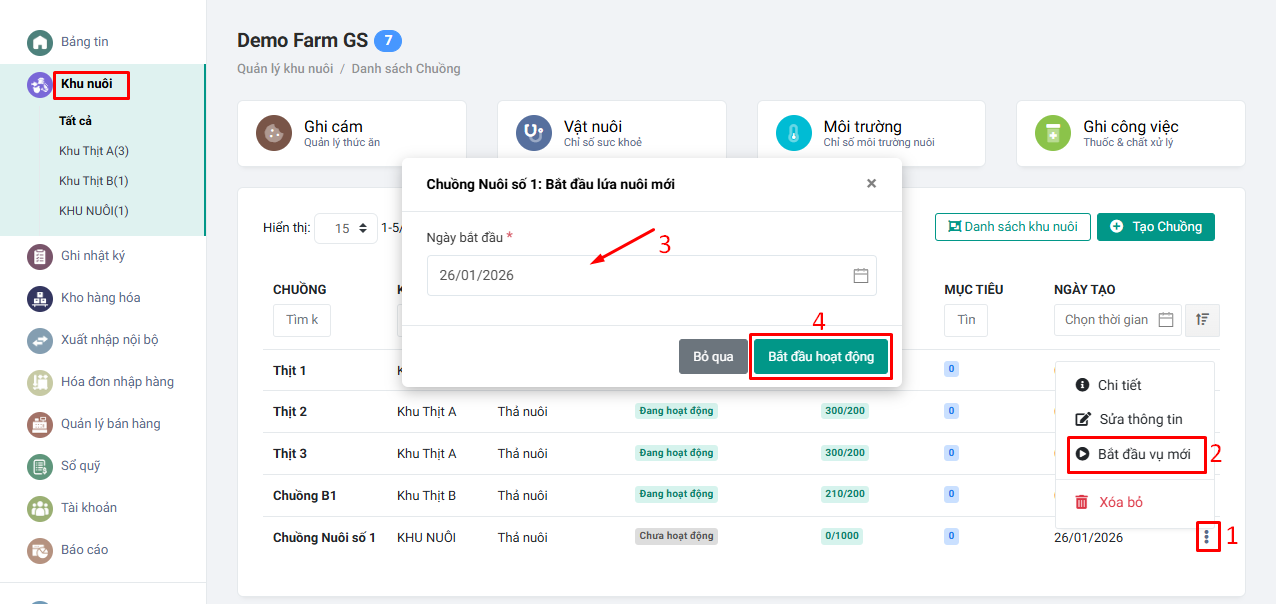Click the Ghi cám feed management icon
This screenshot has height=604, width=1279.
pos(273,133)
